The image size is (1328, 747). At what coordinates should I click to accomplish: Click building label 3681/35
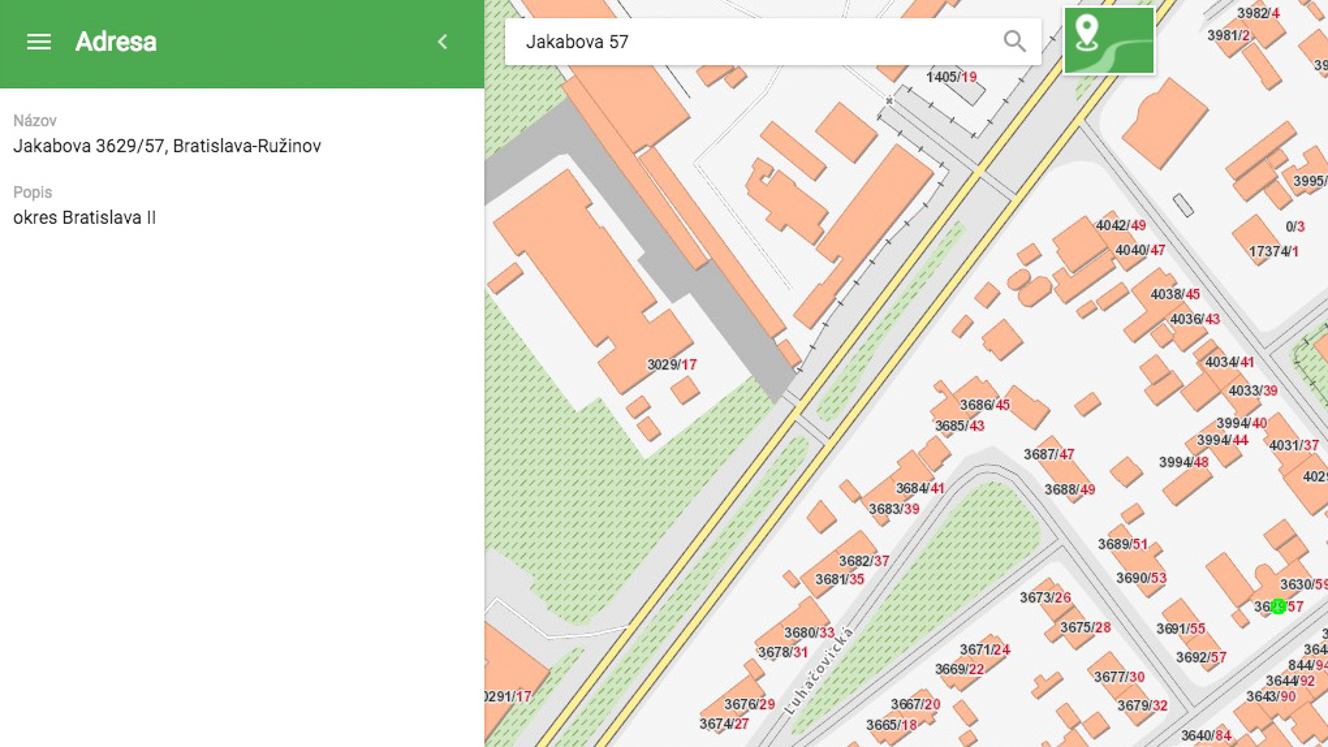point(840,580)
